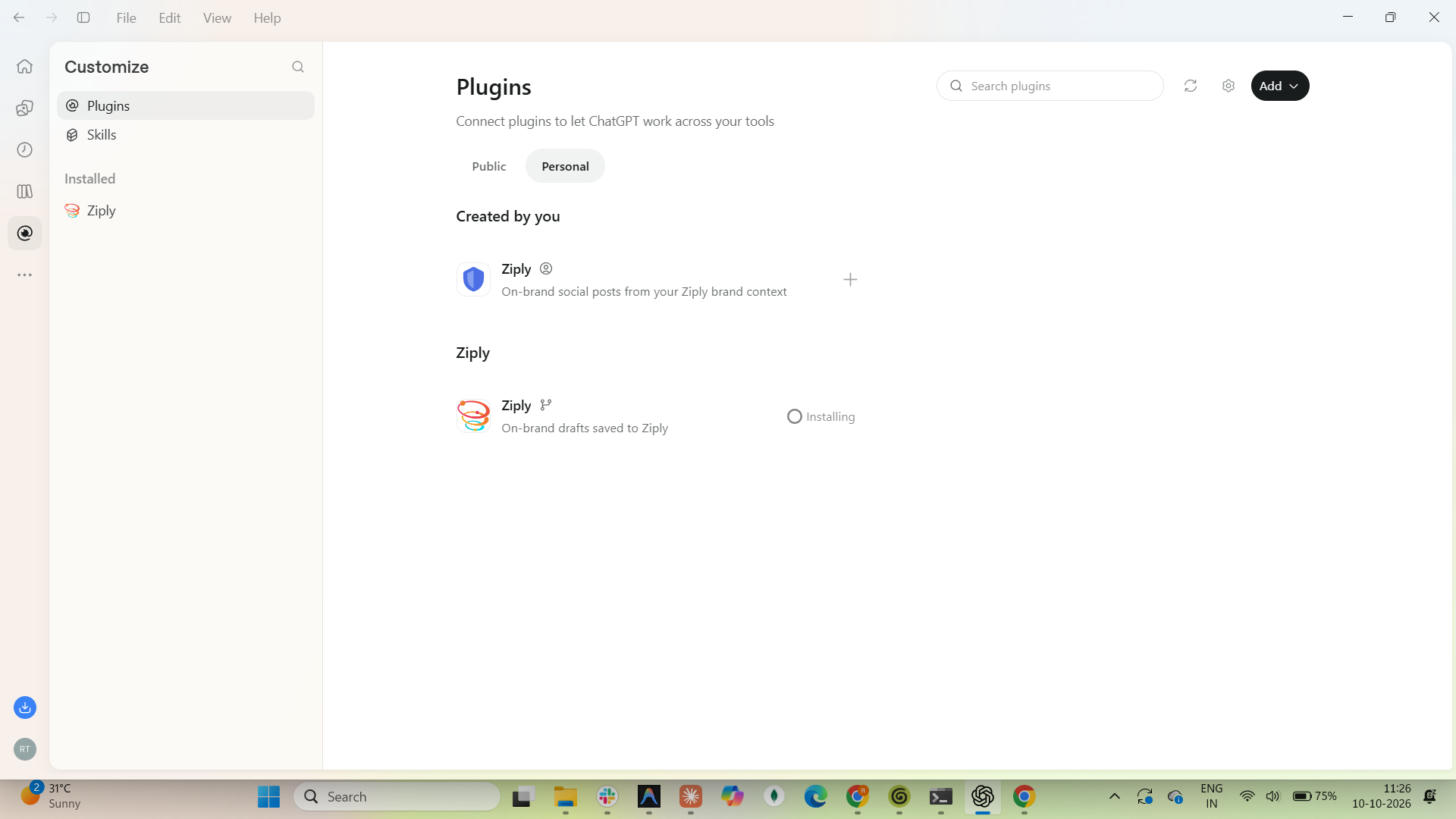Open the Windows Start menu
Screen dimensions: 1456x819
pyautogui.click(x=269, y=797)
